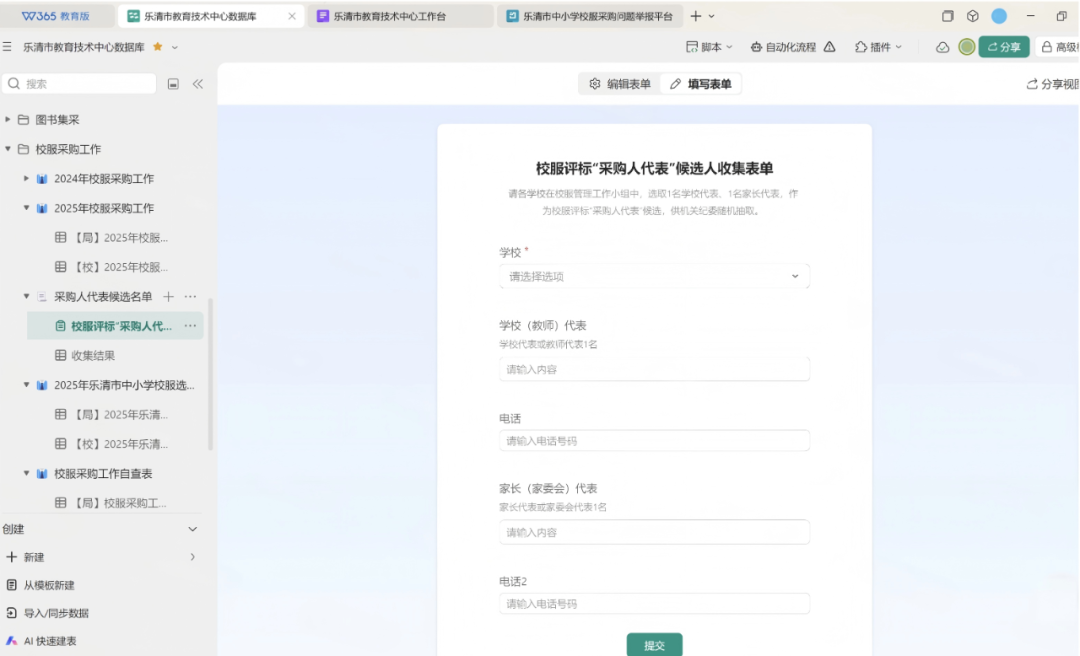The height and width of the screenshot is (656, 1080).
Task: Click the 高级 lock icon on the right
Action: [x=1047, y=46]
